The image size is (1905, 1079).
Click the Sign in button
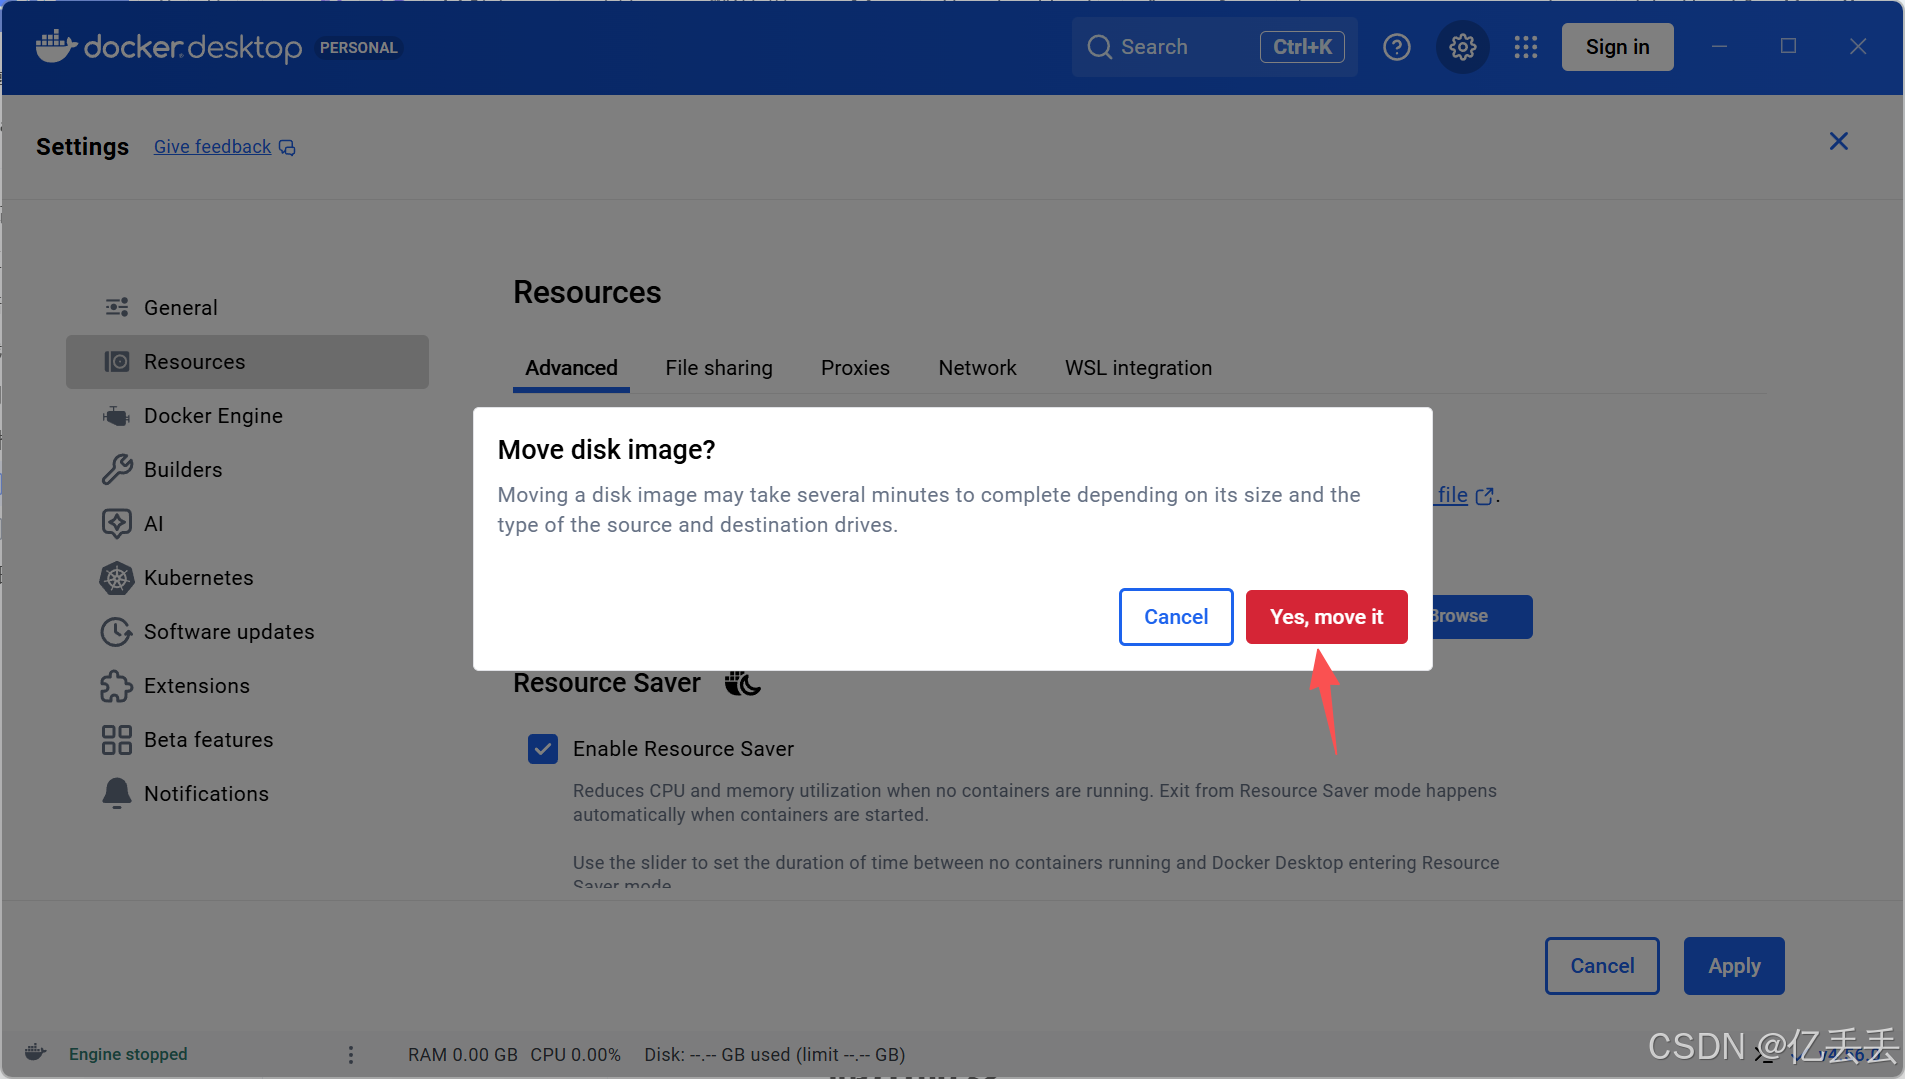[x=1617, y=47]
